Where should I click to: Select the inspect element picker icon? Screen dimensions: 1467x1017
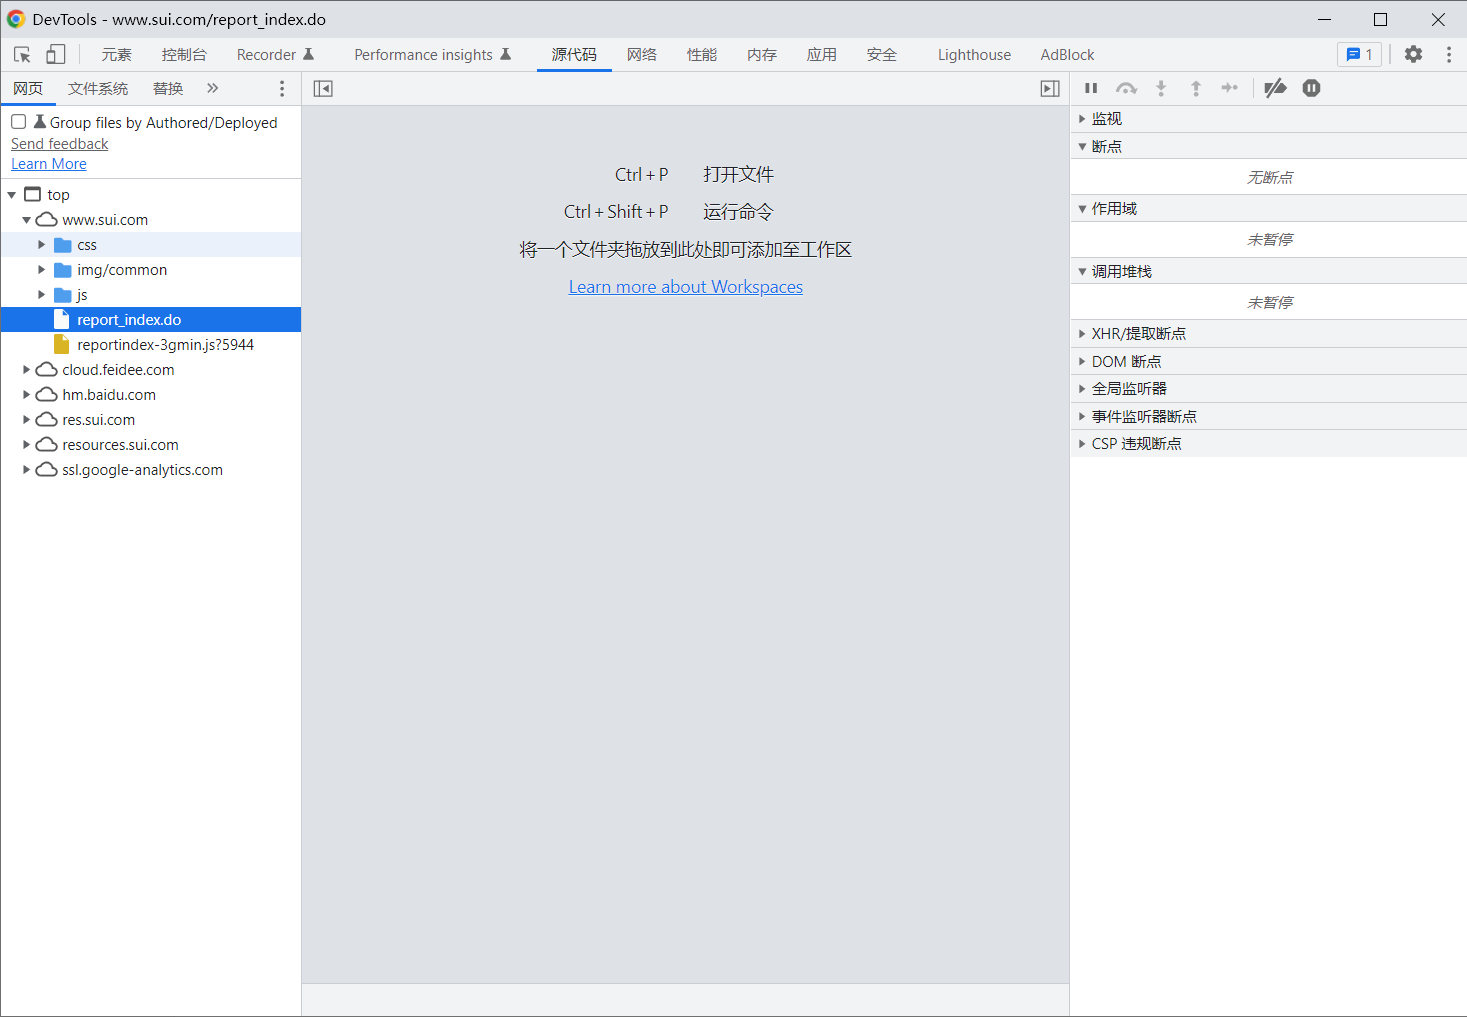[x=22, y=55]
